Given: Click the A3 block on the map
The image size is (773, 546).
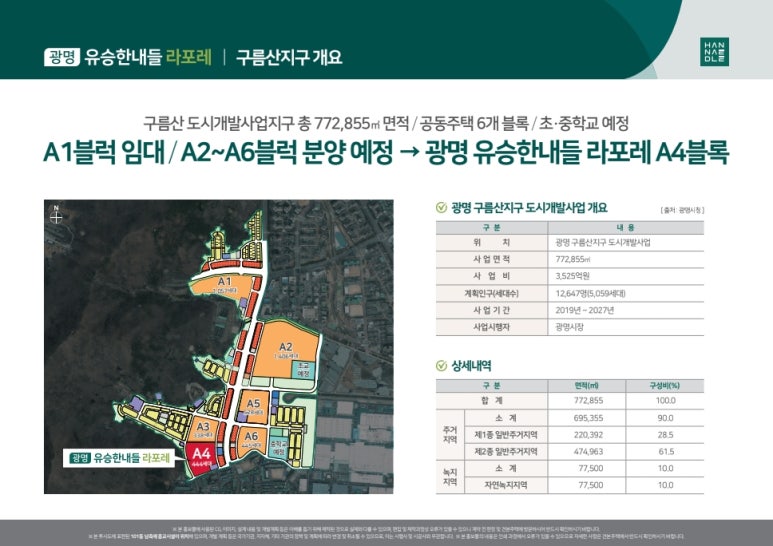Looking at the screenshot, I should click(x=203, y=428).
